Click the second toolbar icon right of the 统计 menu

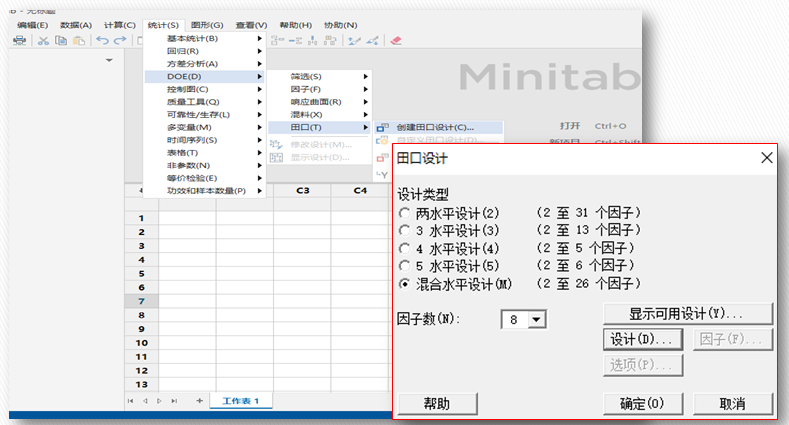tap(295, 41)
